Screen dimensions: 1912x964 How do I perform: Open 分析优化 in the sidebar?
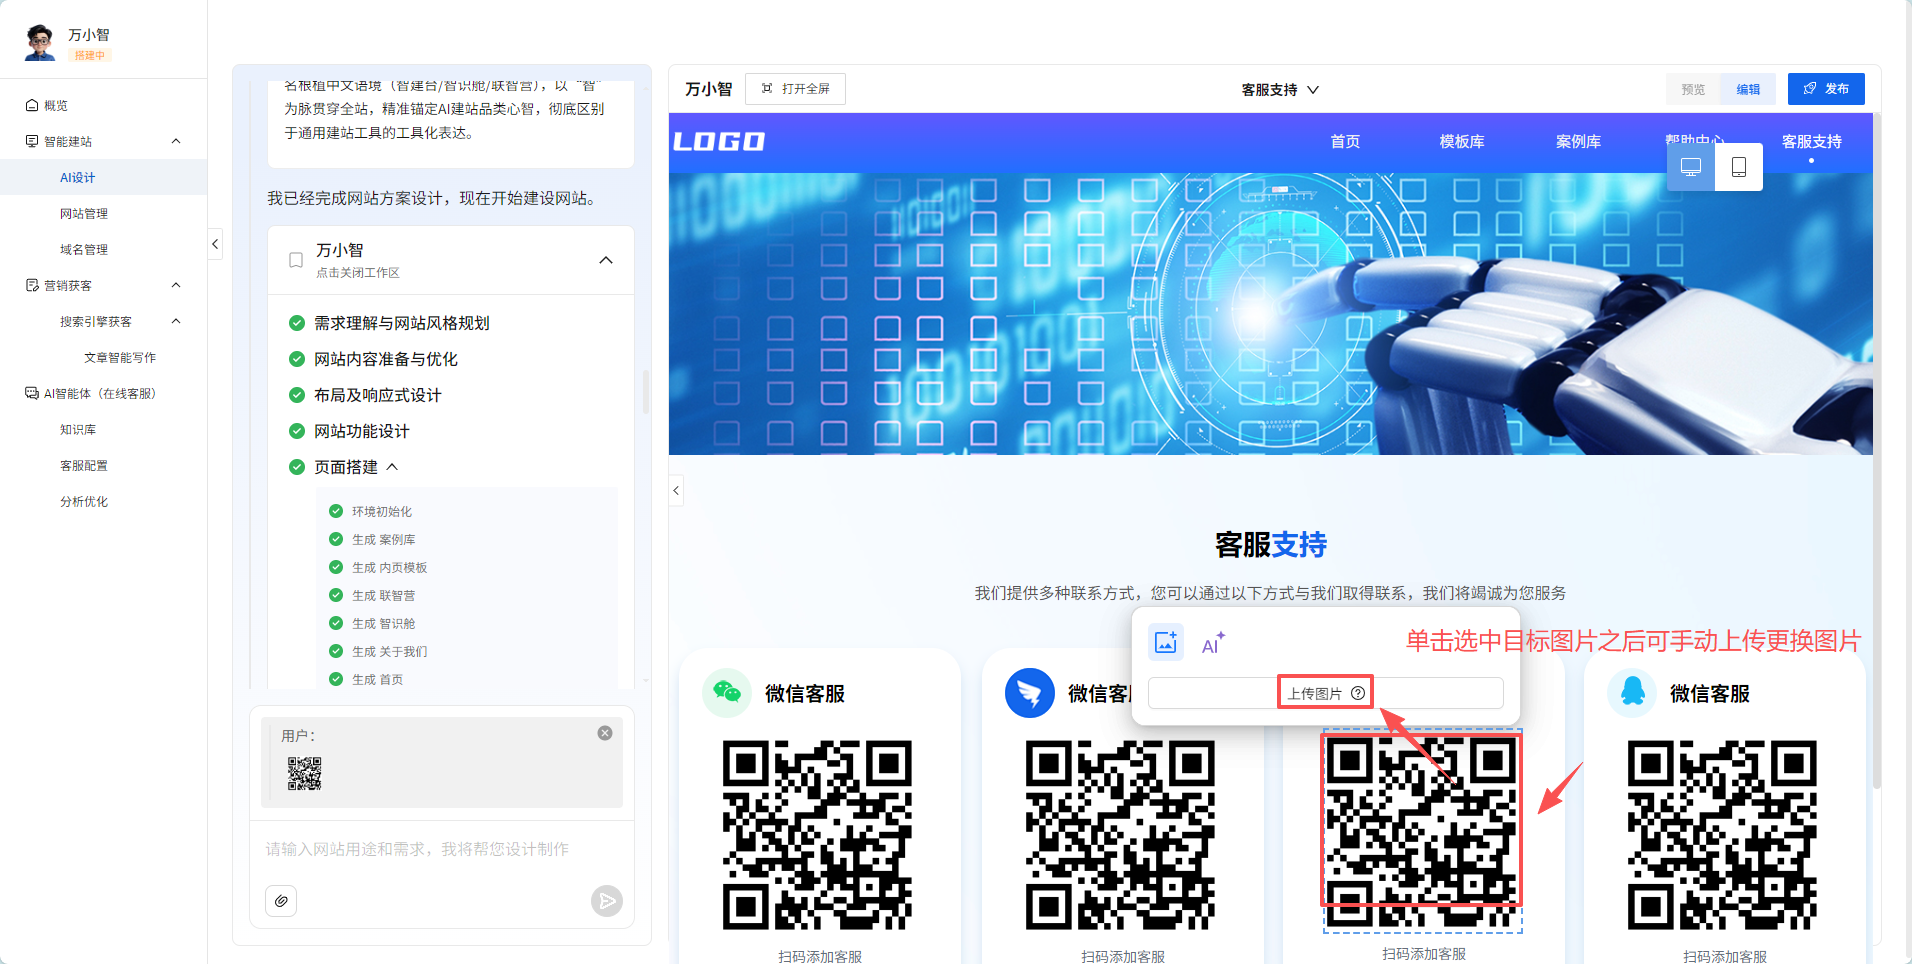[x=84, y=501]
